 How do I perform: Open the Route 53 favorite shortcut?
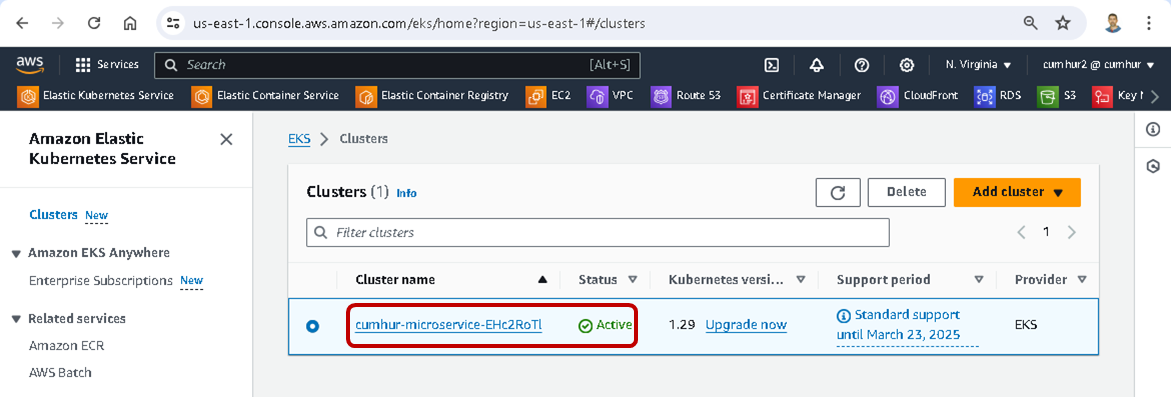(686, 96)
